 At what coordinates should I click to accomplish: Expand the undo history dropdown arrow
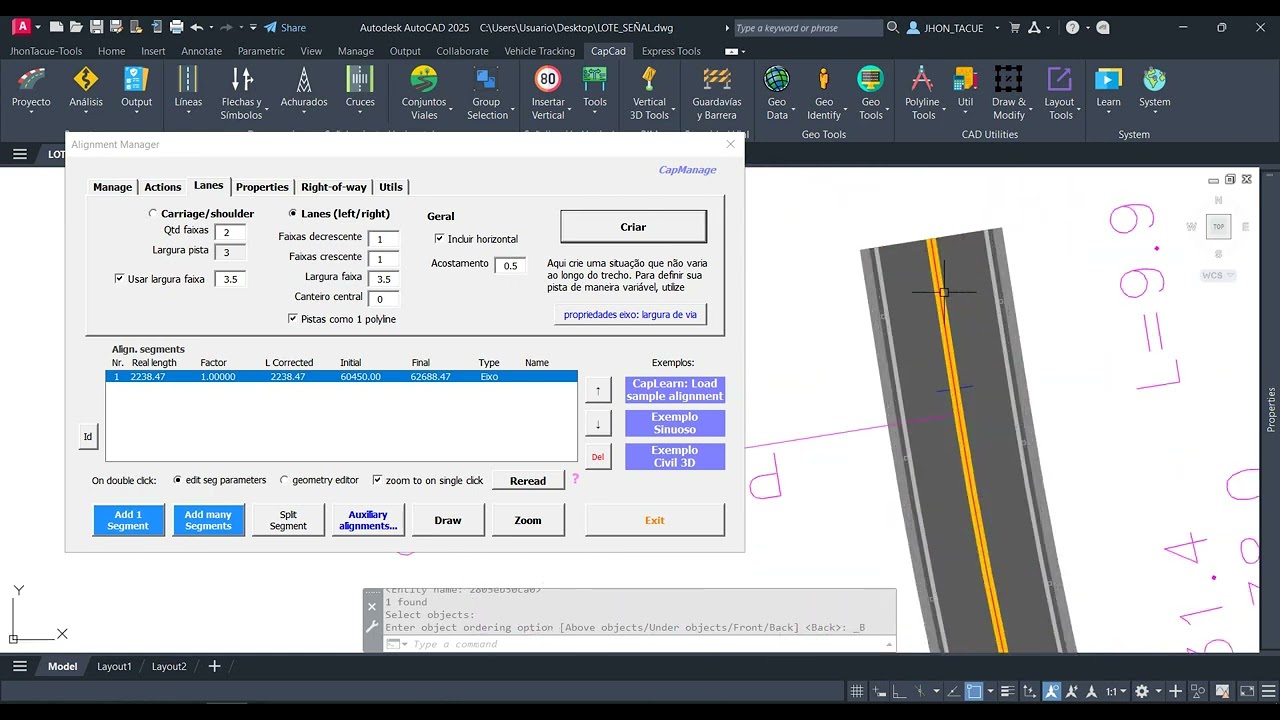tap(211, 27)
